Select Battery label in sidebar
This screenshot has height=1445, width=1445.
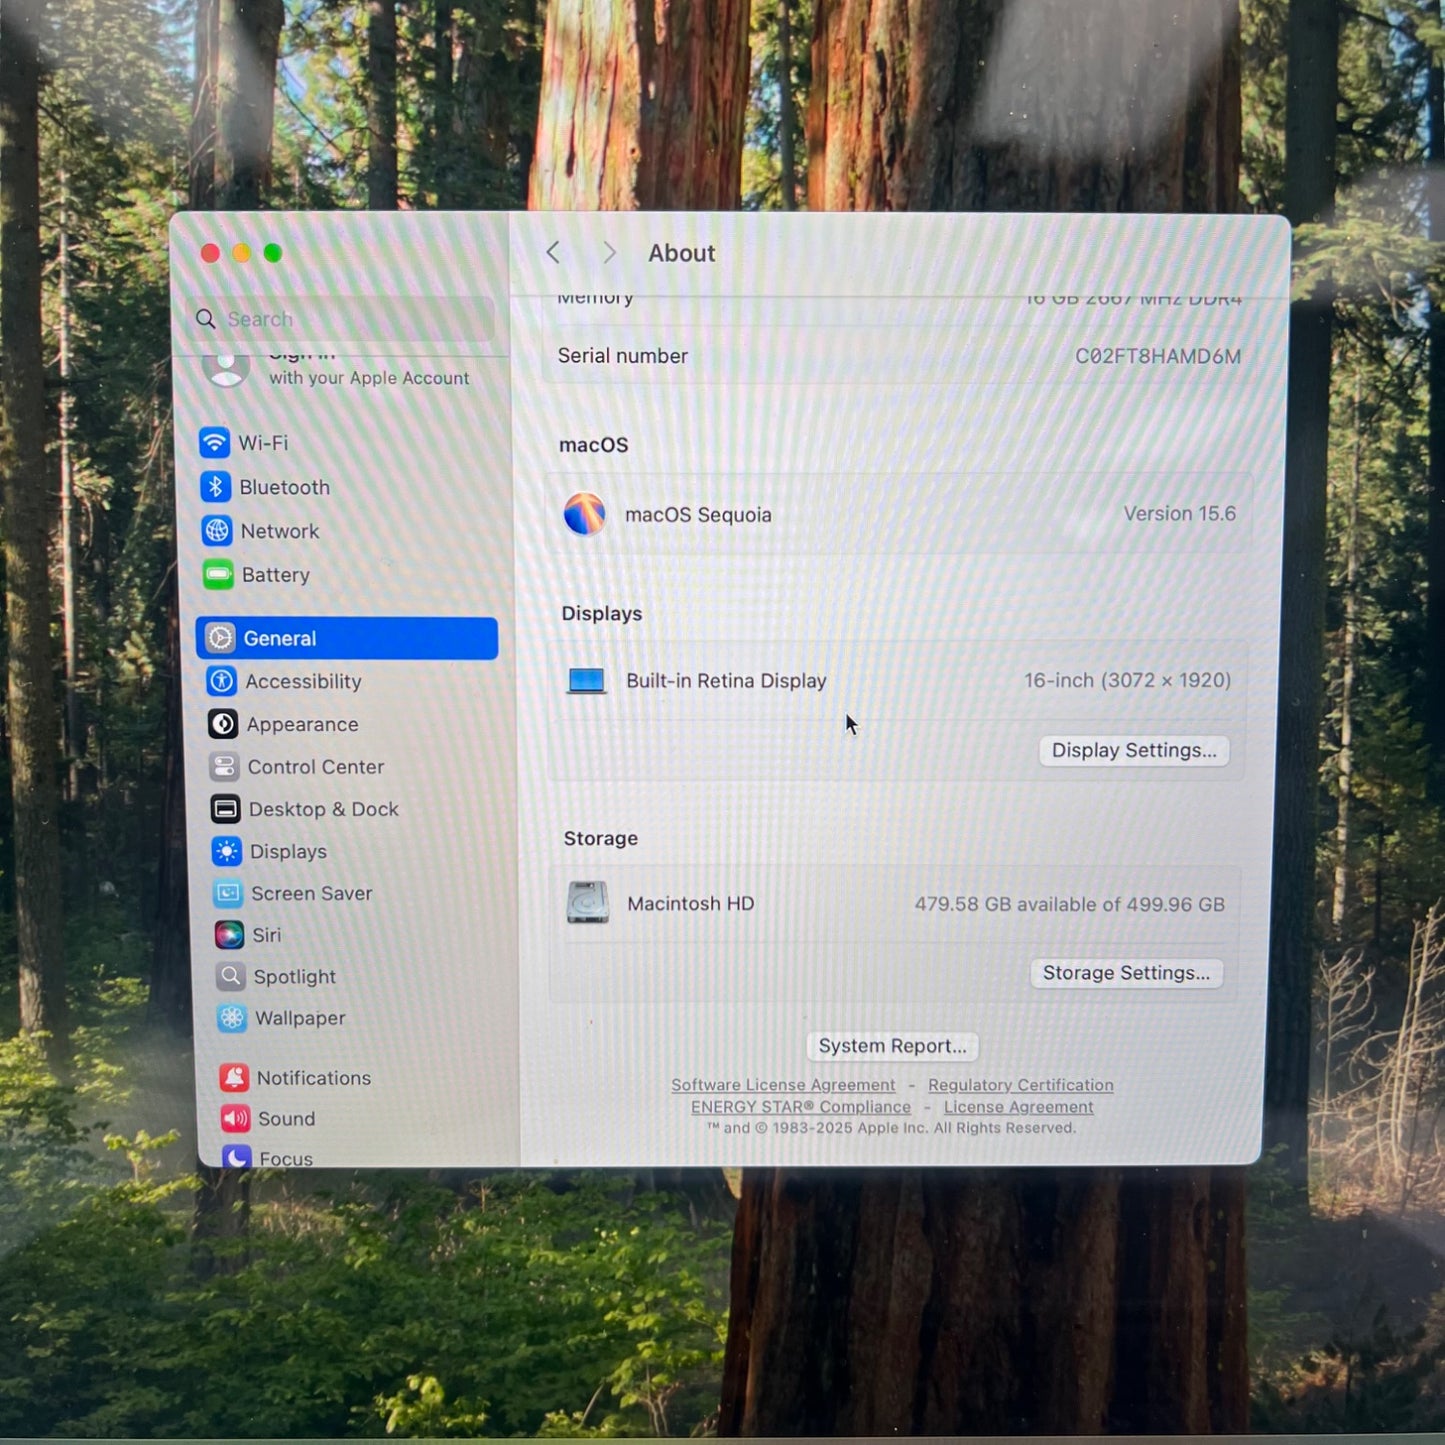coord(276,575)
